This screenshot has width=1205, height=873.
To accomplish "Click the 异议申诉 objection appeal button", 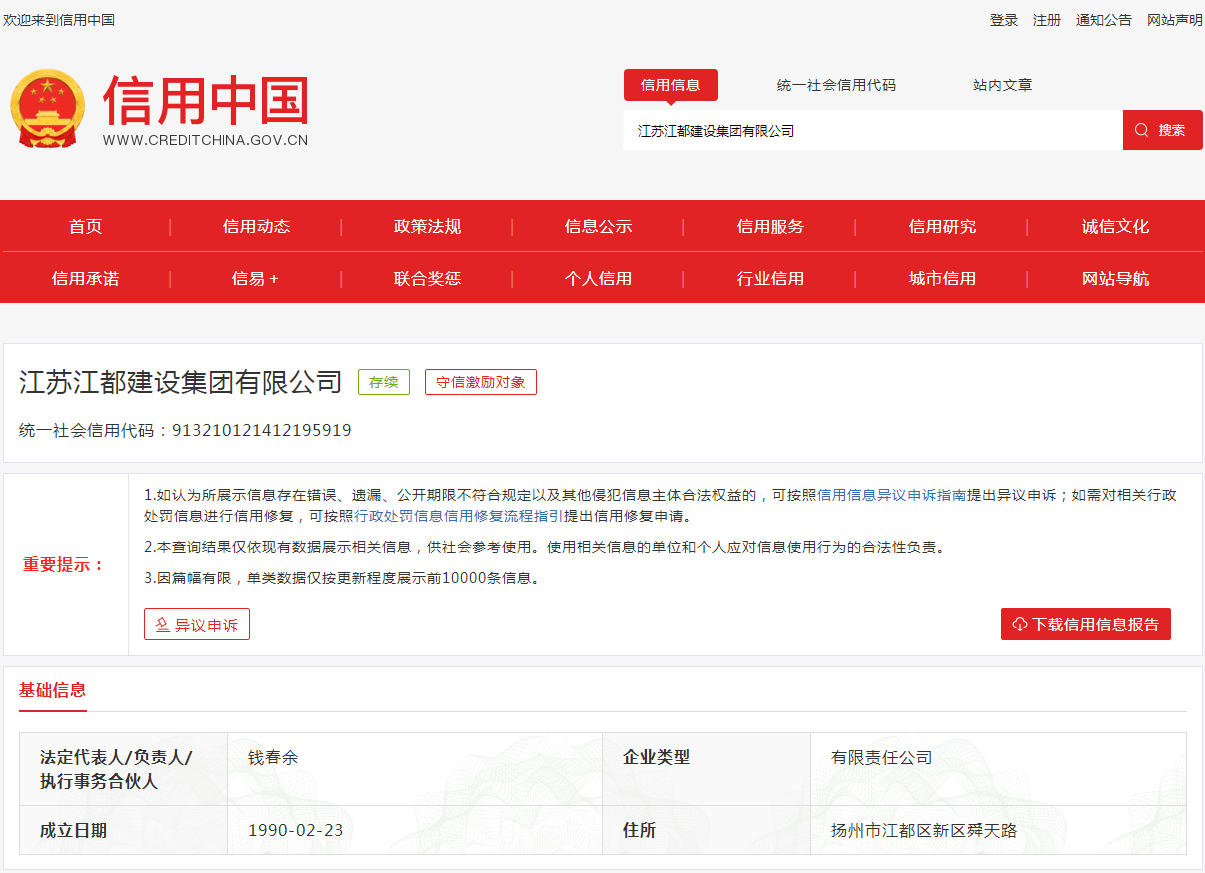I will 197,625.
